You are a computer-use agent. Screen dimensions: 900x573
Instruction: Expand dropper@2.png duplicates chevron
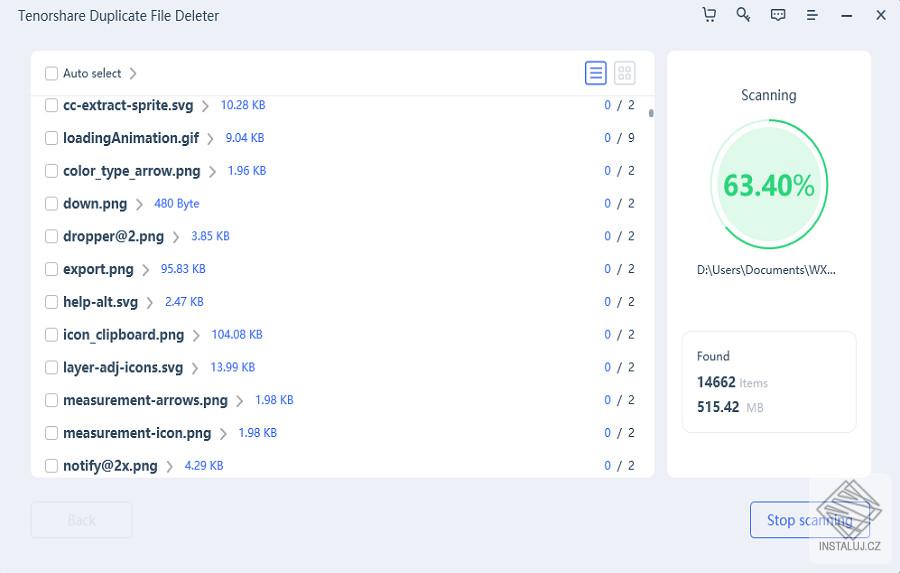pyautogui.click(x=176, y=237)
